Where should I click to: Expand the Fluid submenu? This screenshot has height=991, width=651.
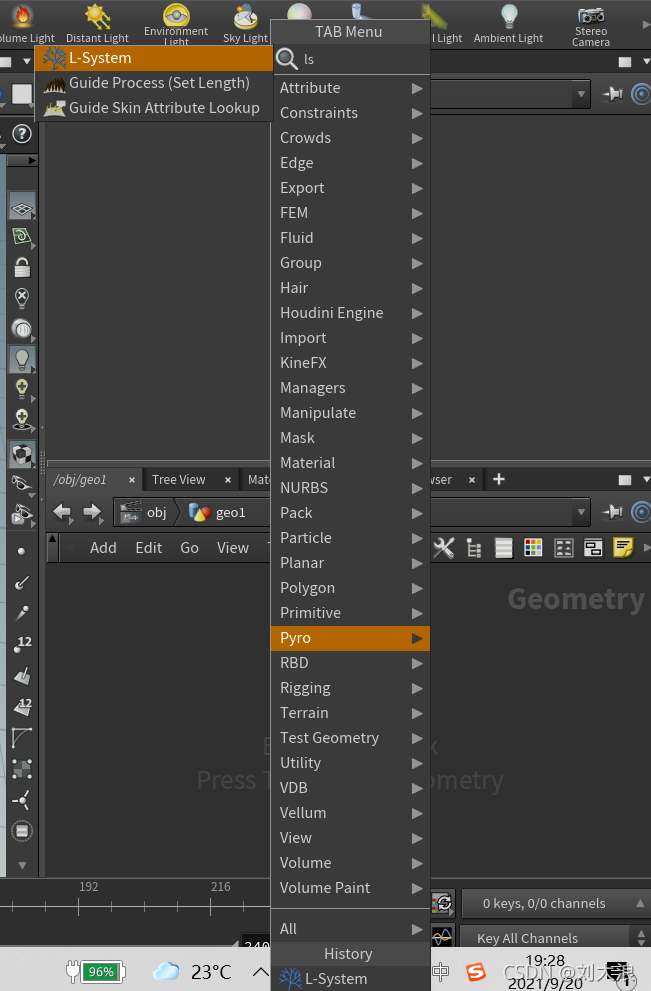[350, 238]
